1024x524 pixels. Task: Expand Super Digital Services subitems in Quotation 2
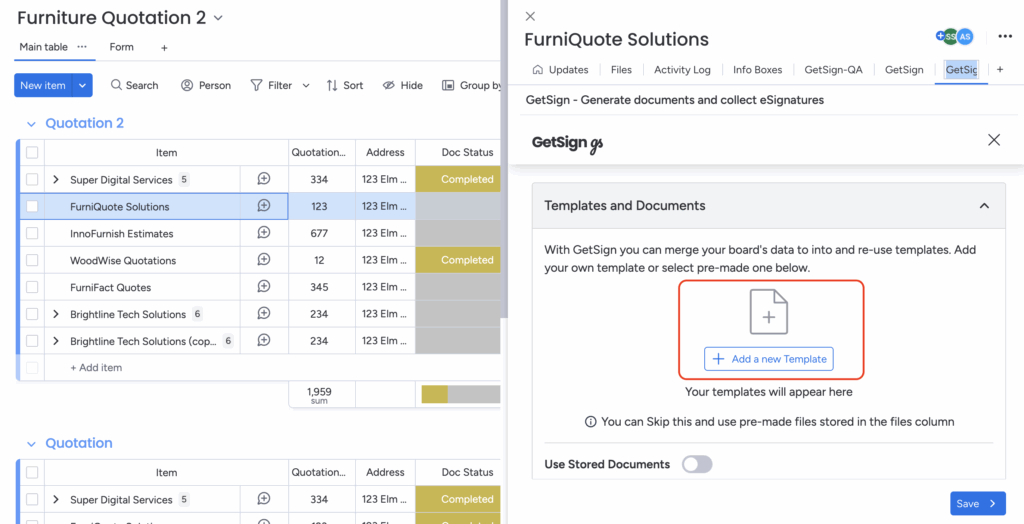(56, 179)
